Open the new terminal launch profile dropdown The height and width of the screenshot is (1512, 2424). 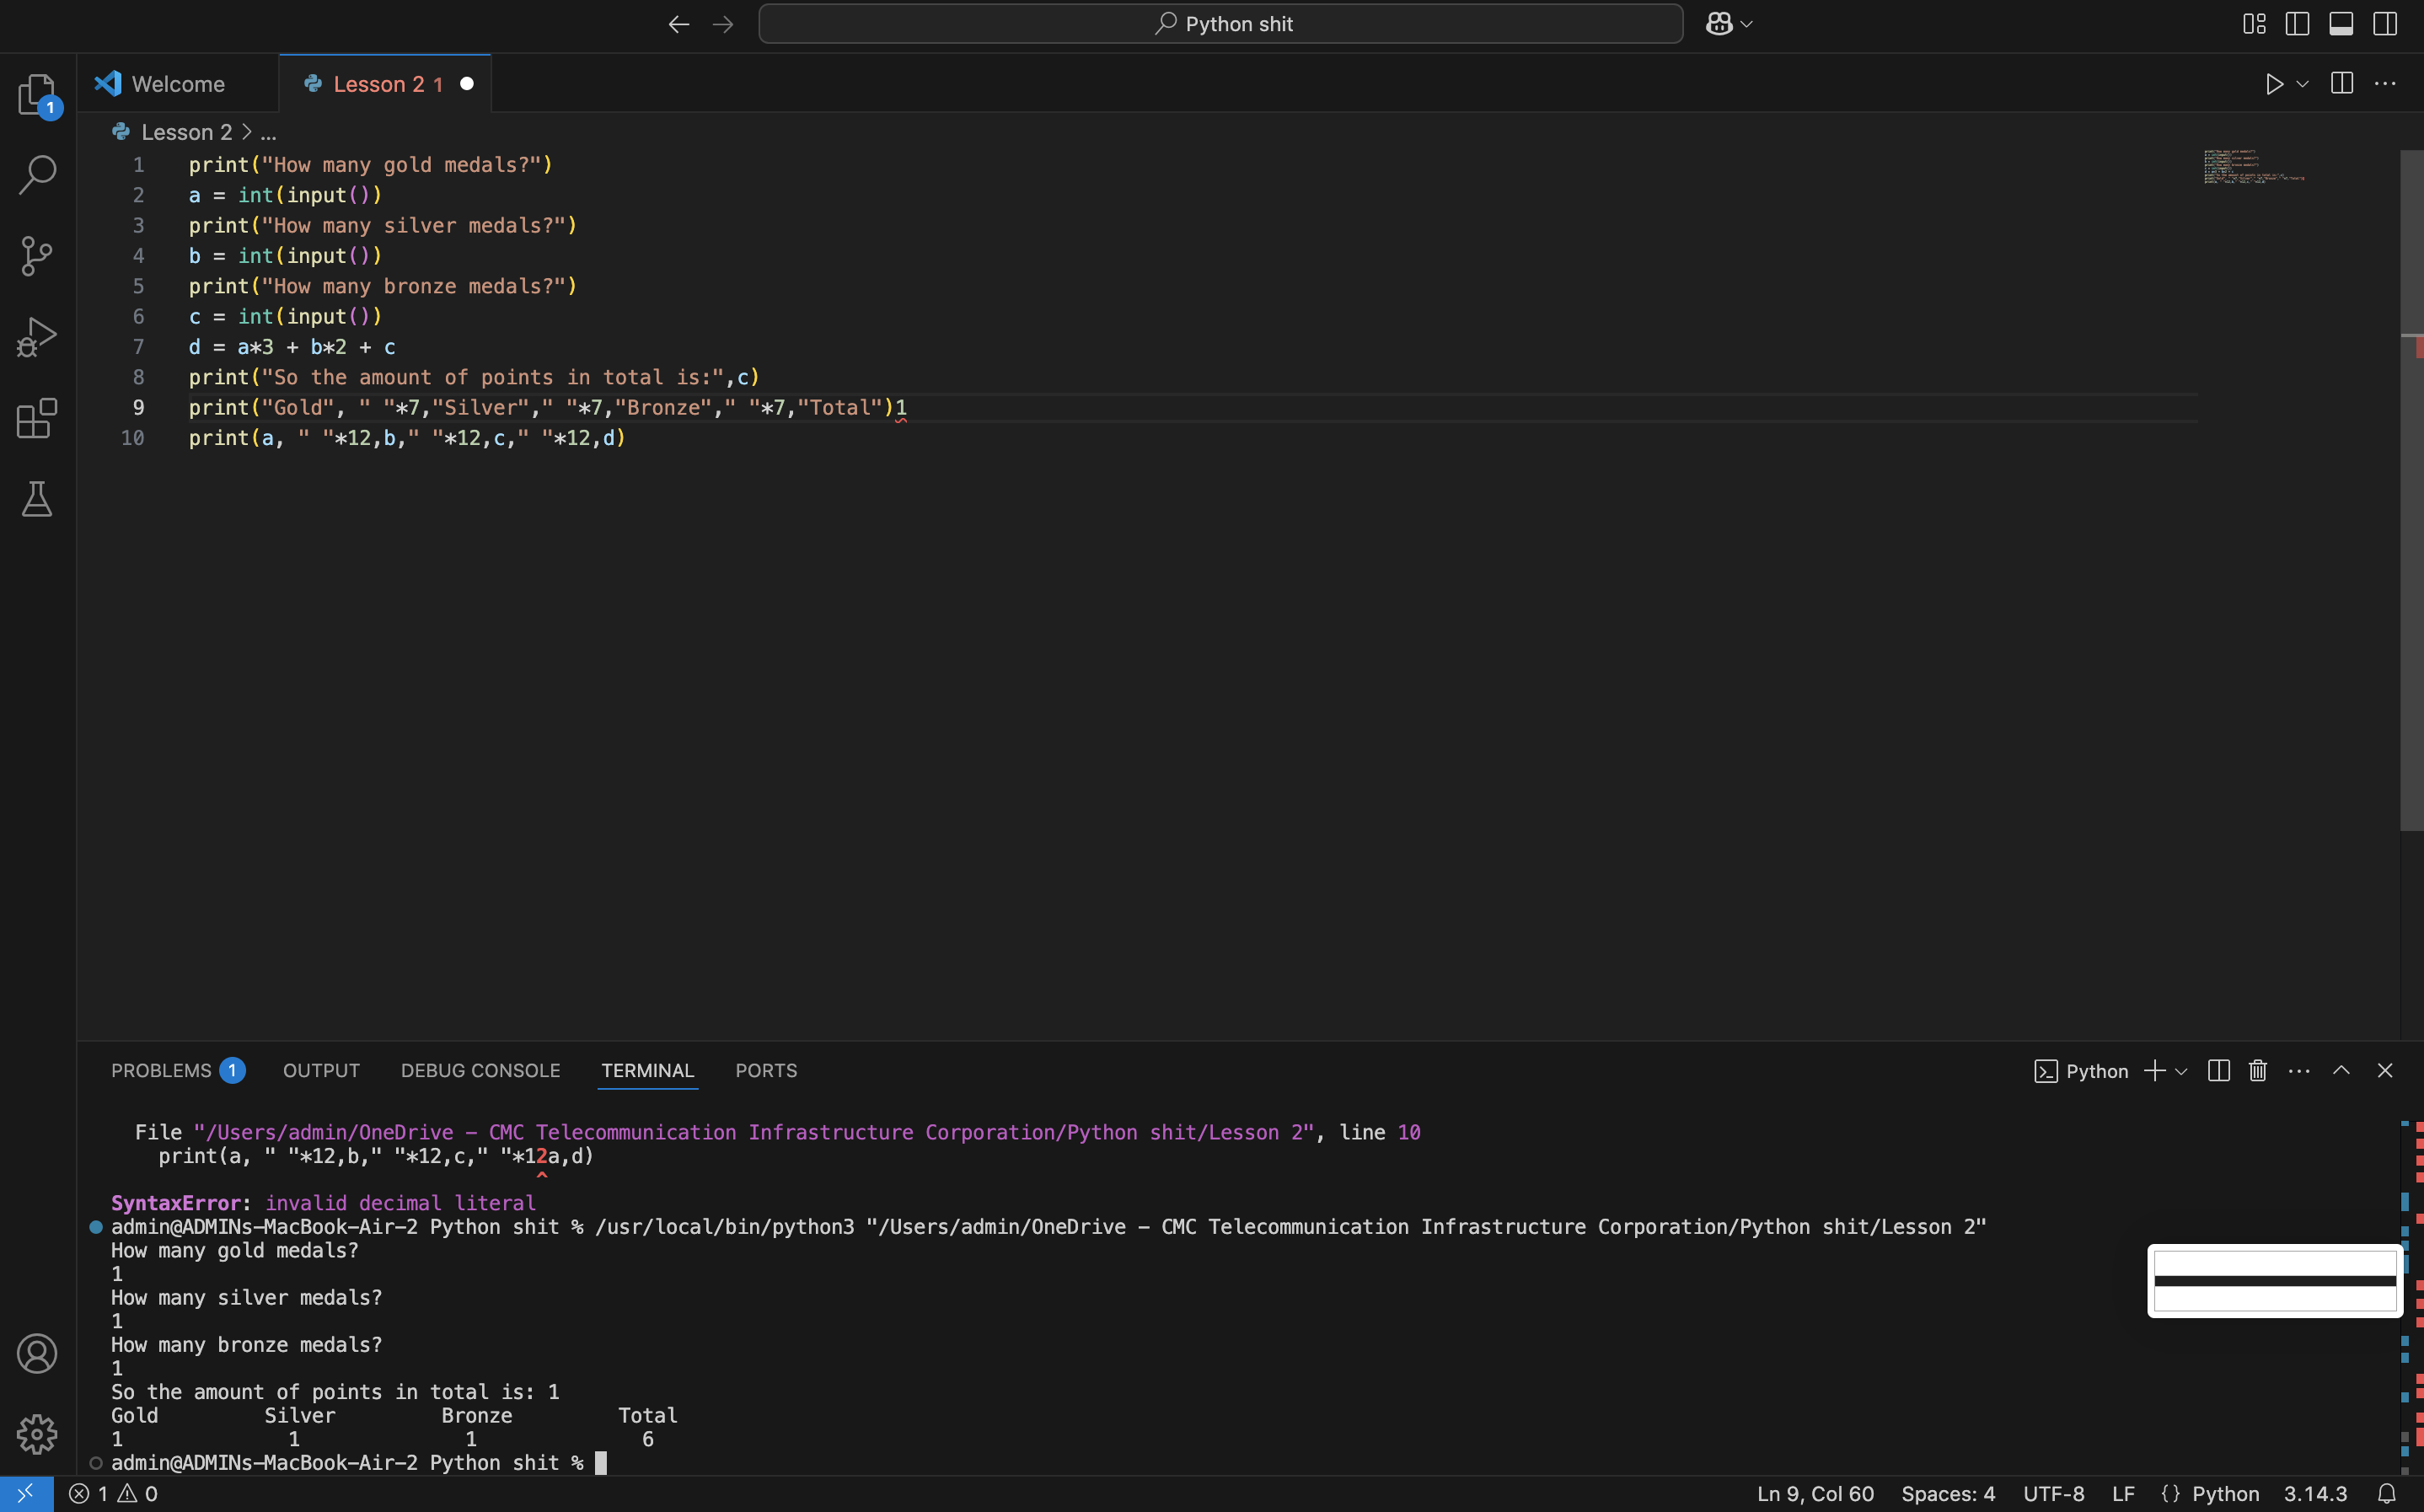2181,1071
